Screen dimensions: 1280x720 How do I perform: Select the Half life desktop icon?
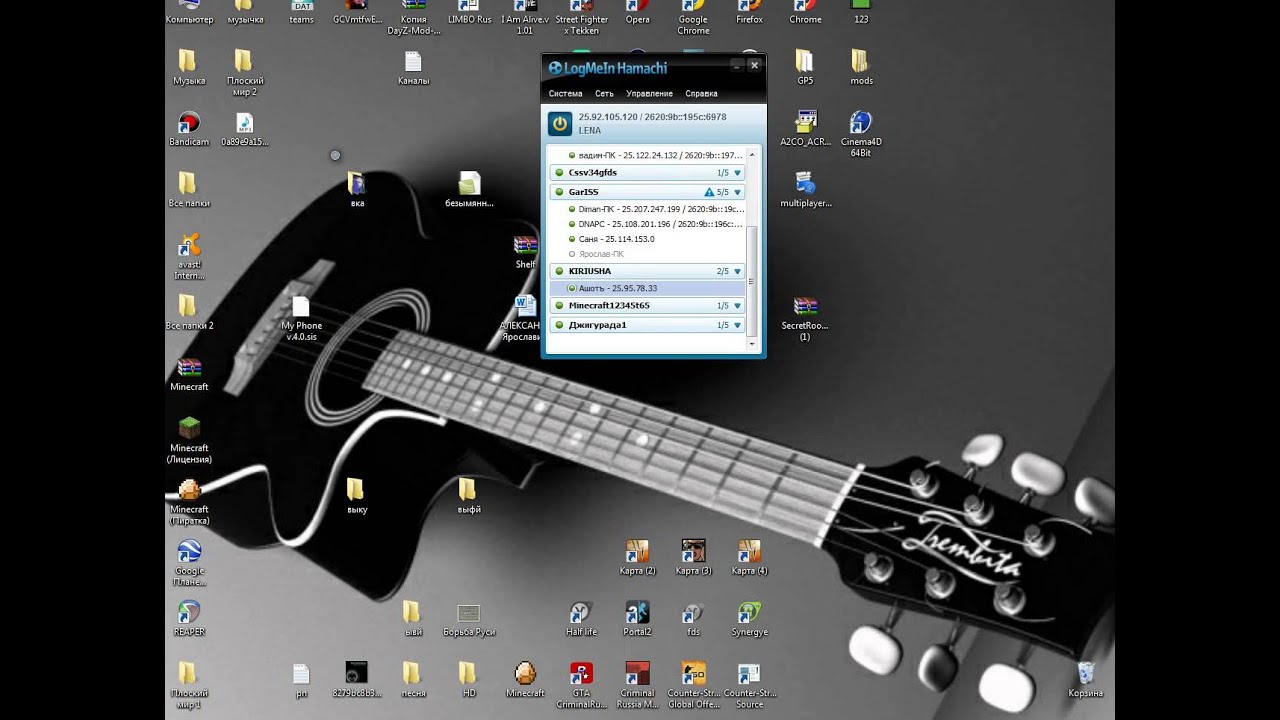coord(581,618)
